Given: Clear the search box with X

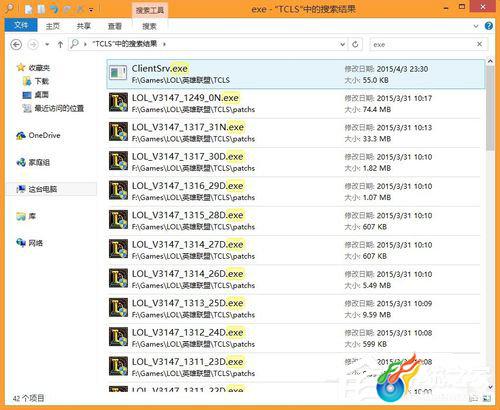Looking at the screenshot, I should [x=480, y=44].
